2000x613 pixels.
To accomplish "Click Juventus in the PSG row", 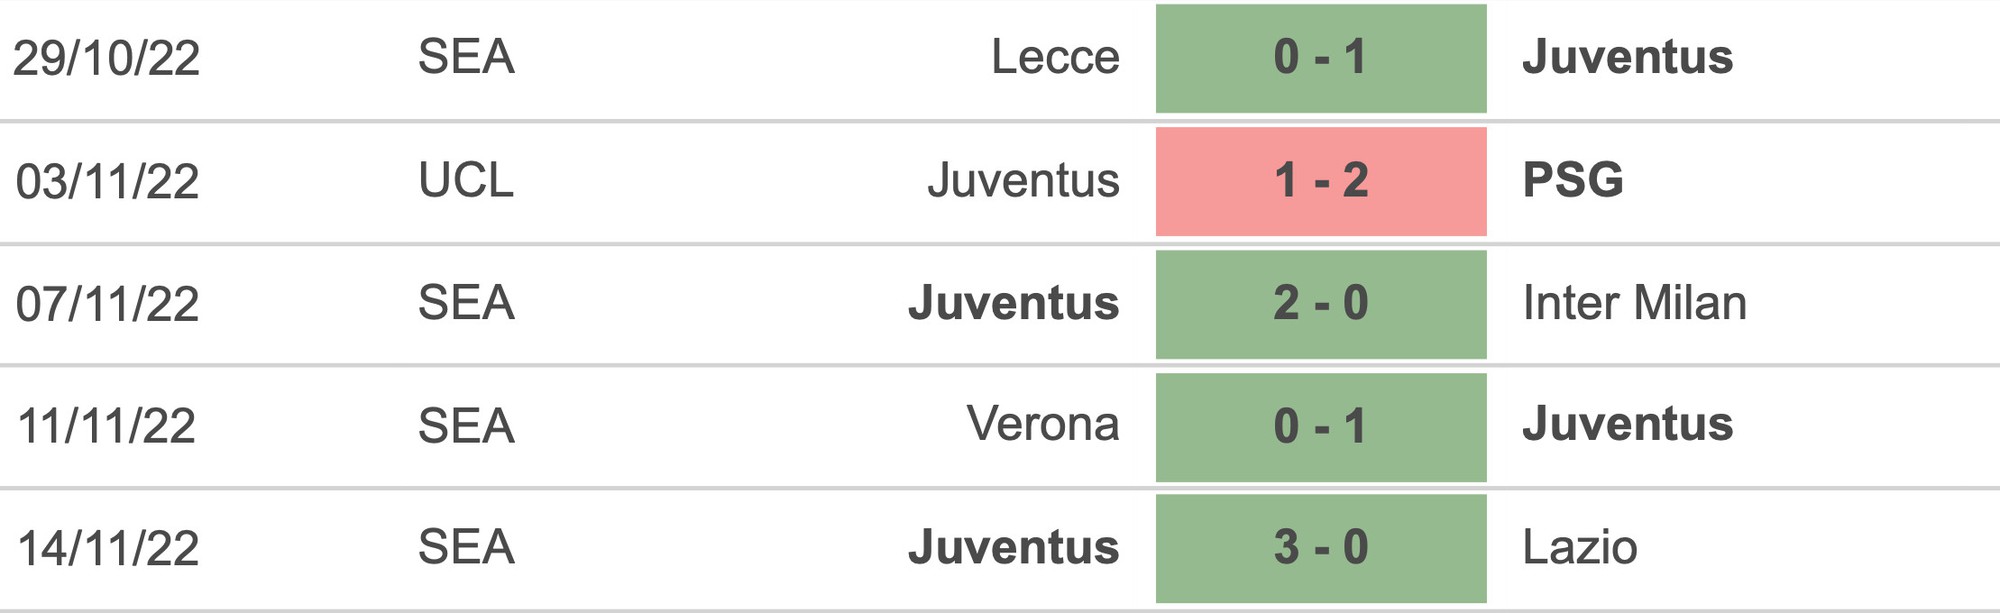I will tap(1023, 180).
